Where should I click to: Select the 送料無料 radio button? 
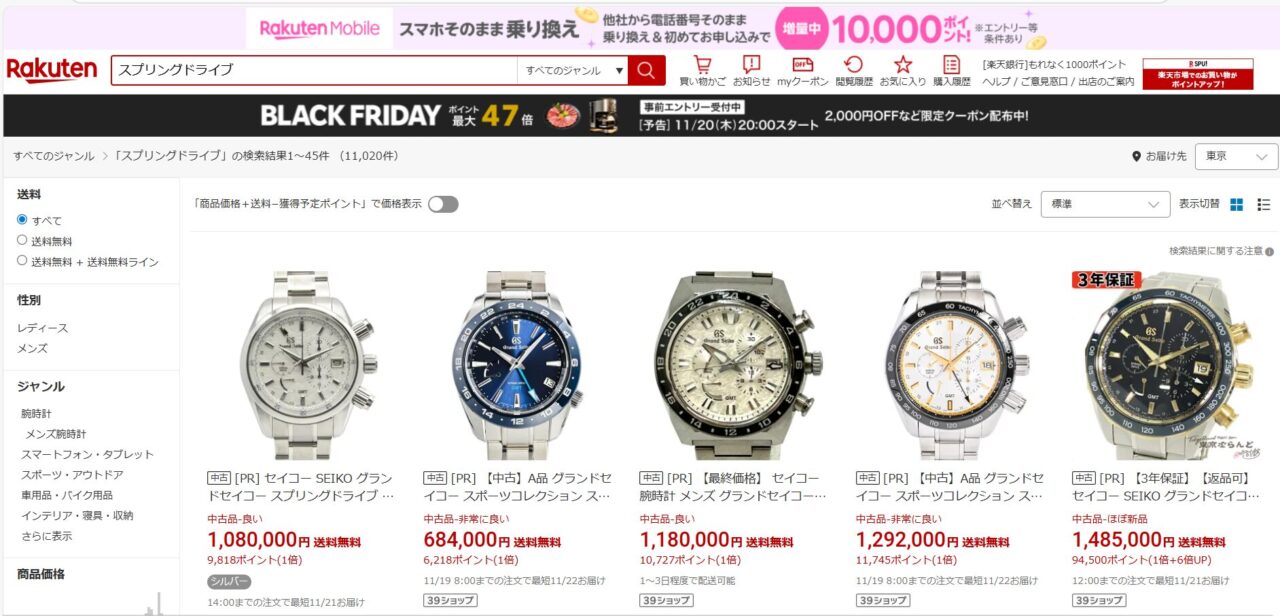[x=22, y=240]
